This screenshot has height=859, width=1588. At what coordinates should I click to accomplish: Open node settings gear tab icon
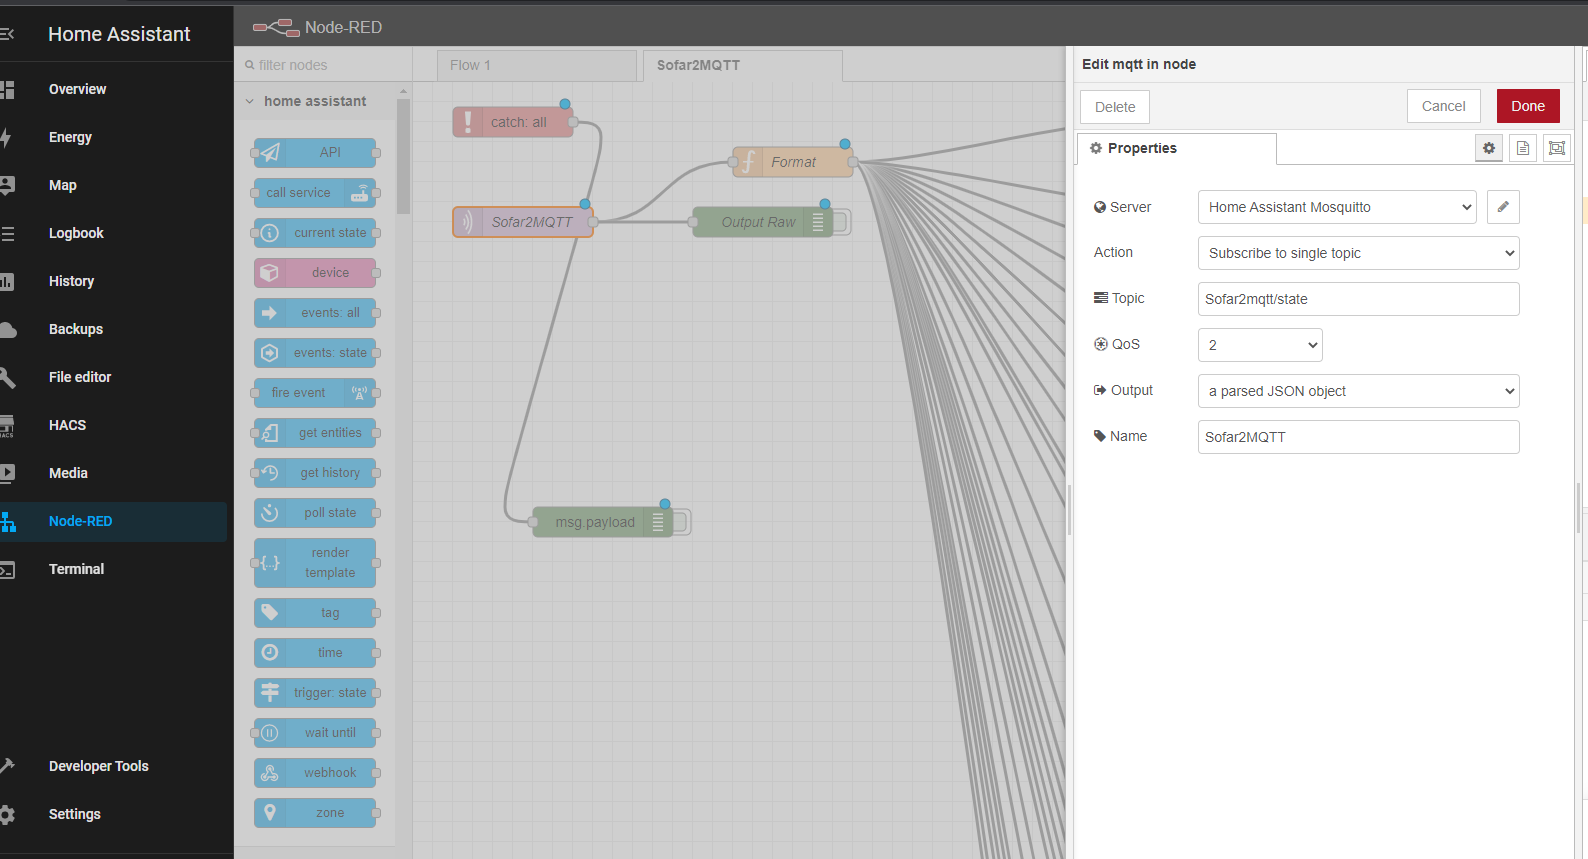(1489, 148)
